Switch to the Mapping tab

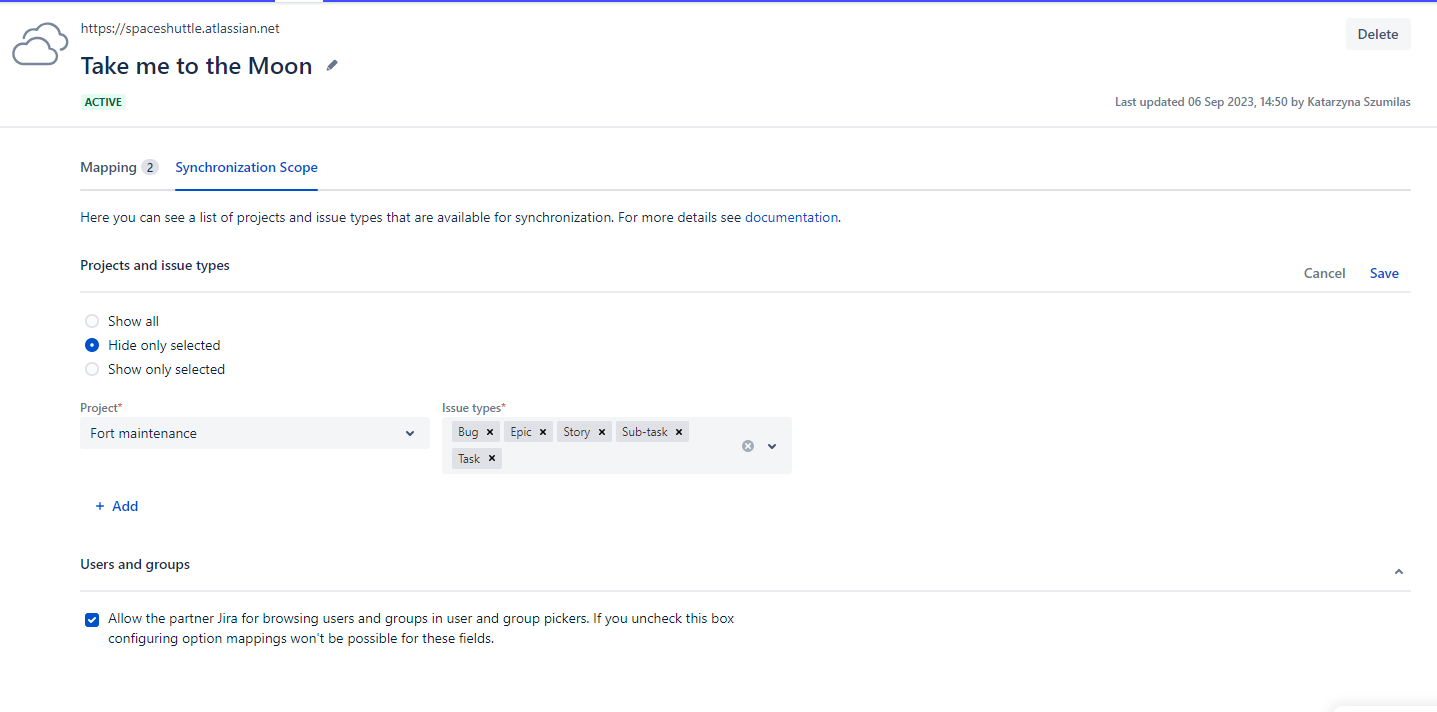coord(118,167)
